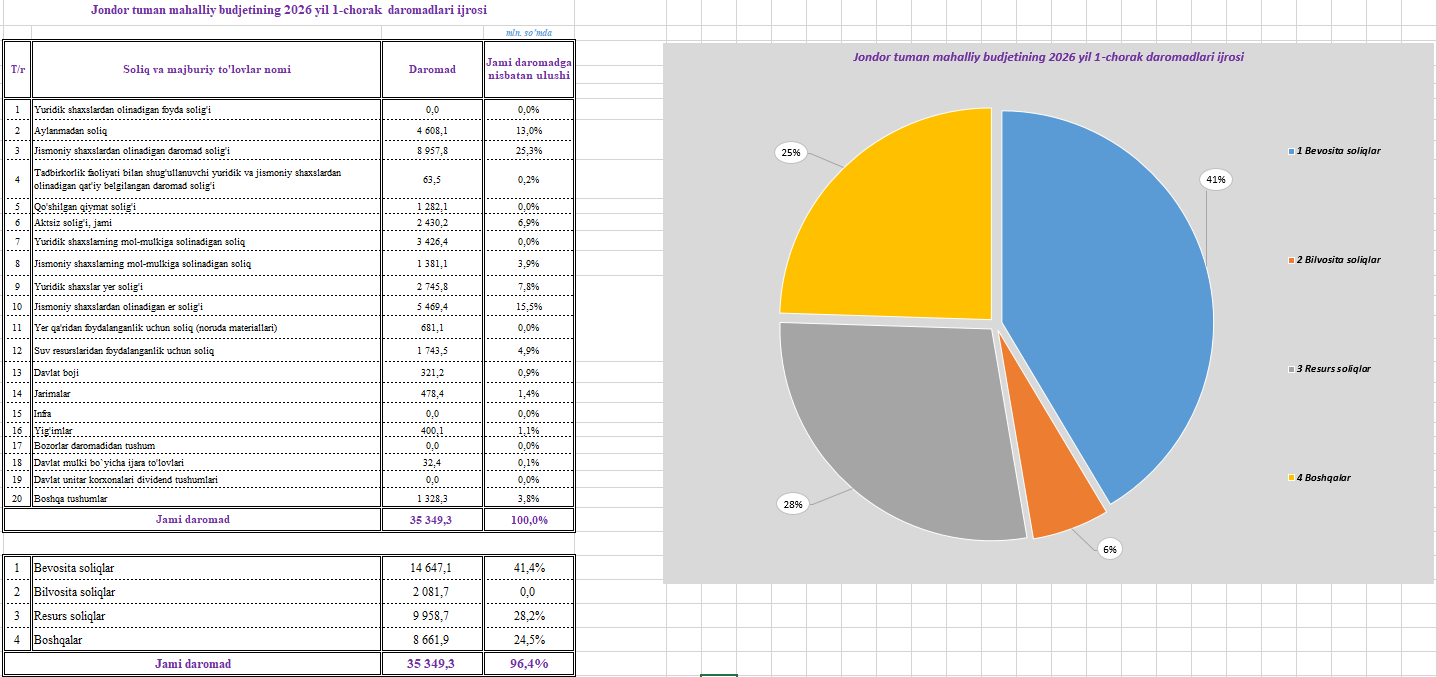
Task: Click the 6% data label callout
Action: pos(1110,549)
